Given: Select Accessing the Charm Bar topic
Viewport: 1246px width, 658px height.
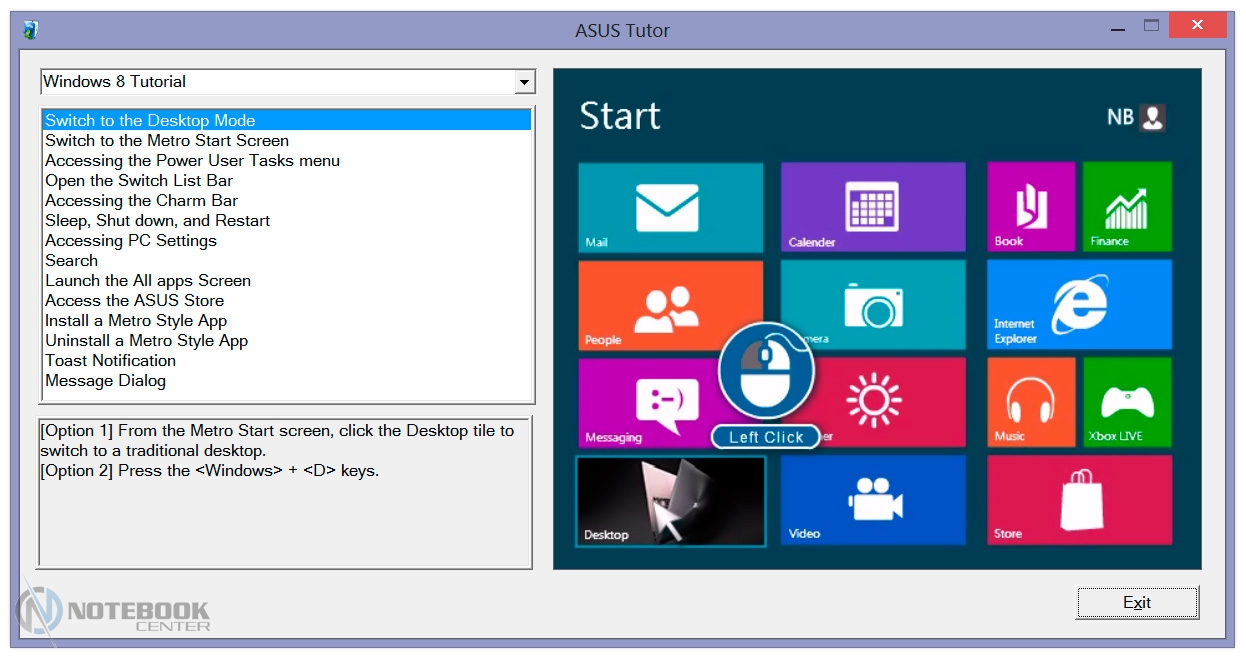Looking at the screenshot, I should tap(141, 200).
